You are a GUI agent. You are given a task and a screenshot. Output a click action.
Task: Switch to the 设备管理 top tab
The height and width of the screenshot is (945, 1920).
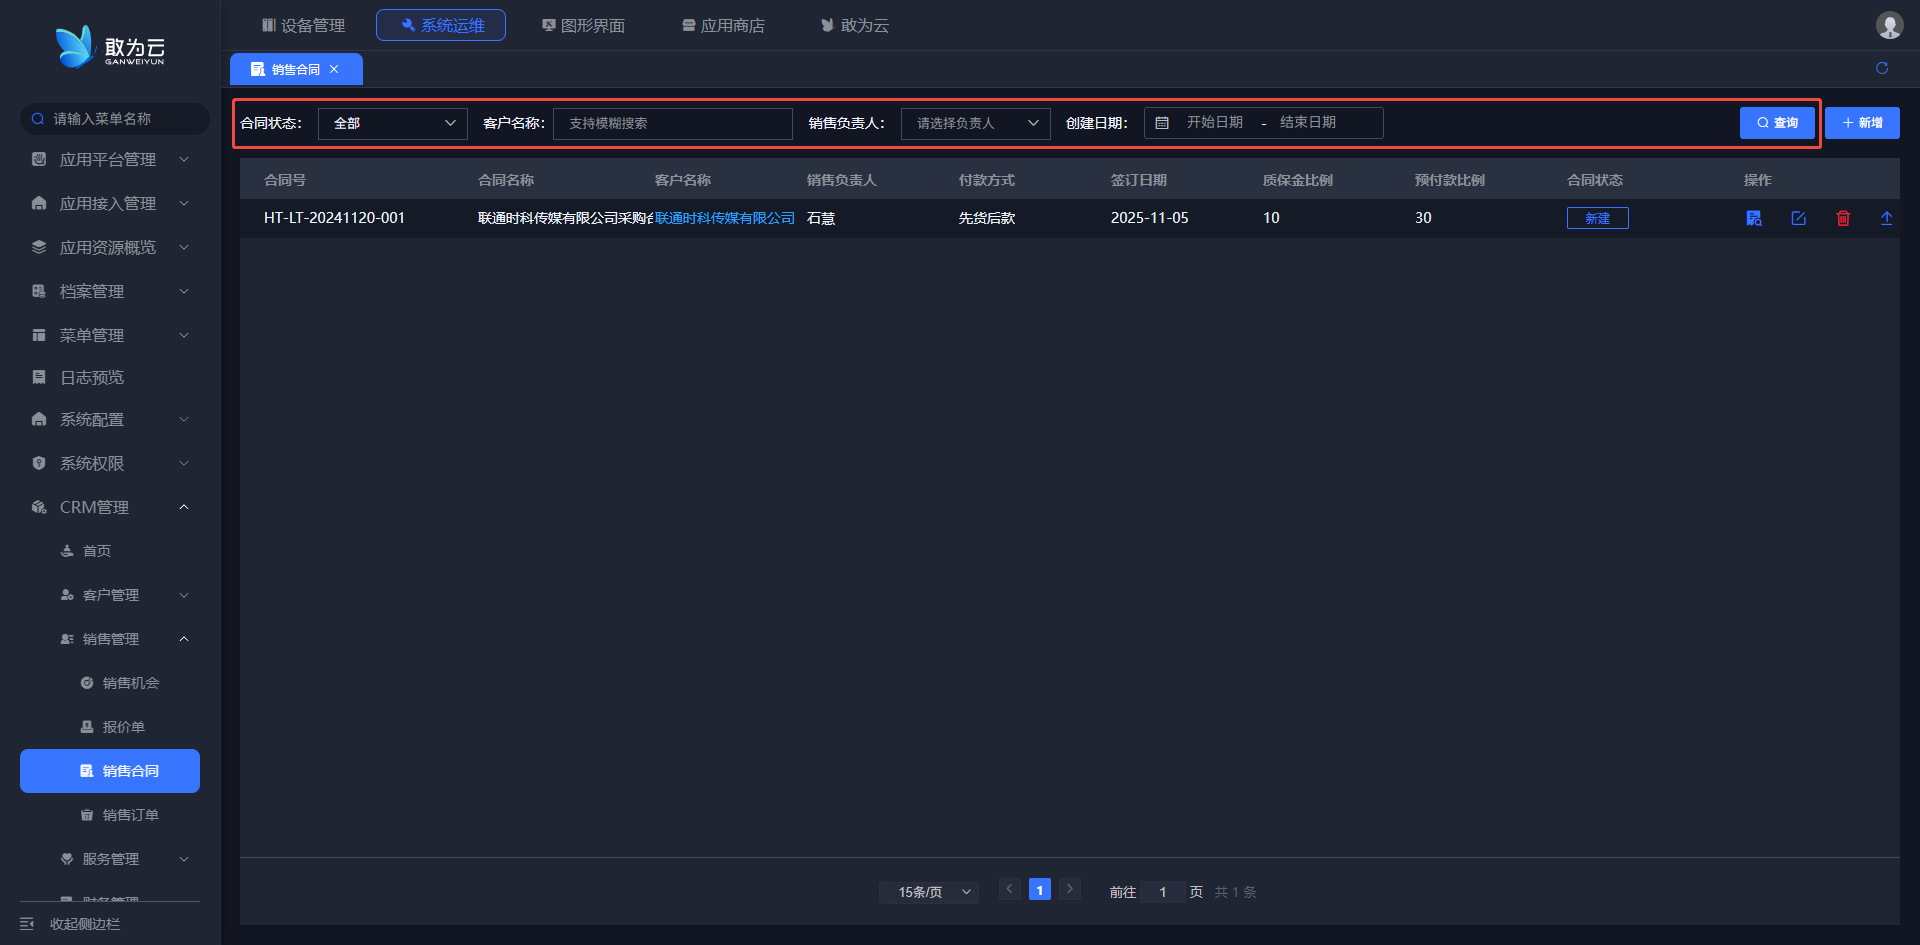pyautogui.click(x=303, y=25)
